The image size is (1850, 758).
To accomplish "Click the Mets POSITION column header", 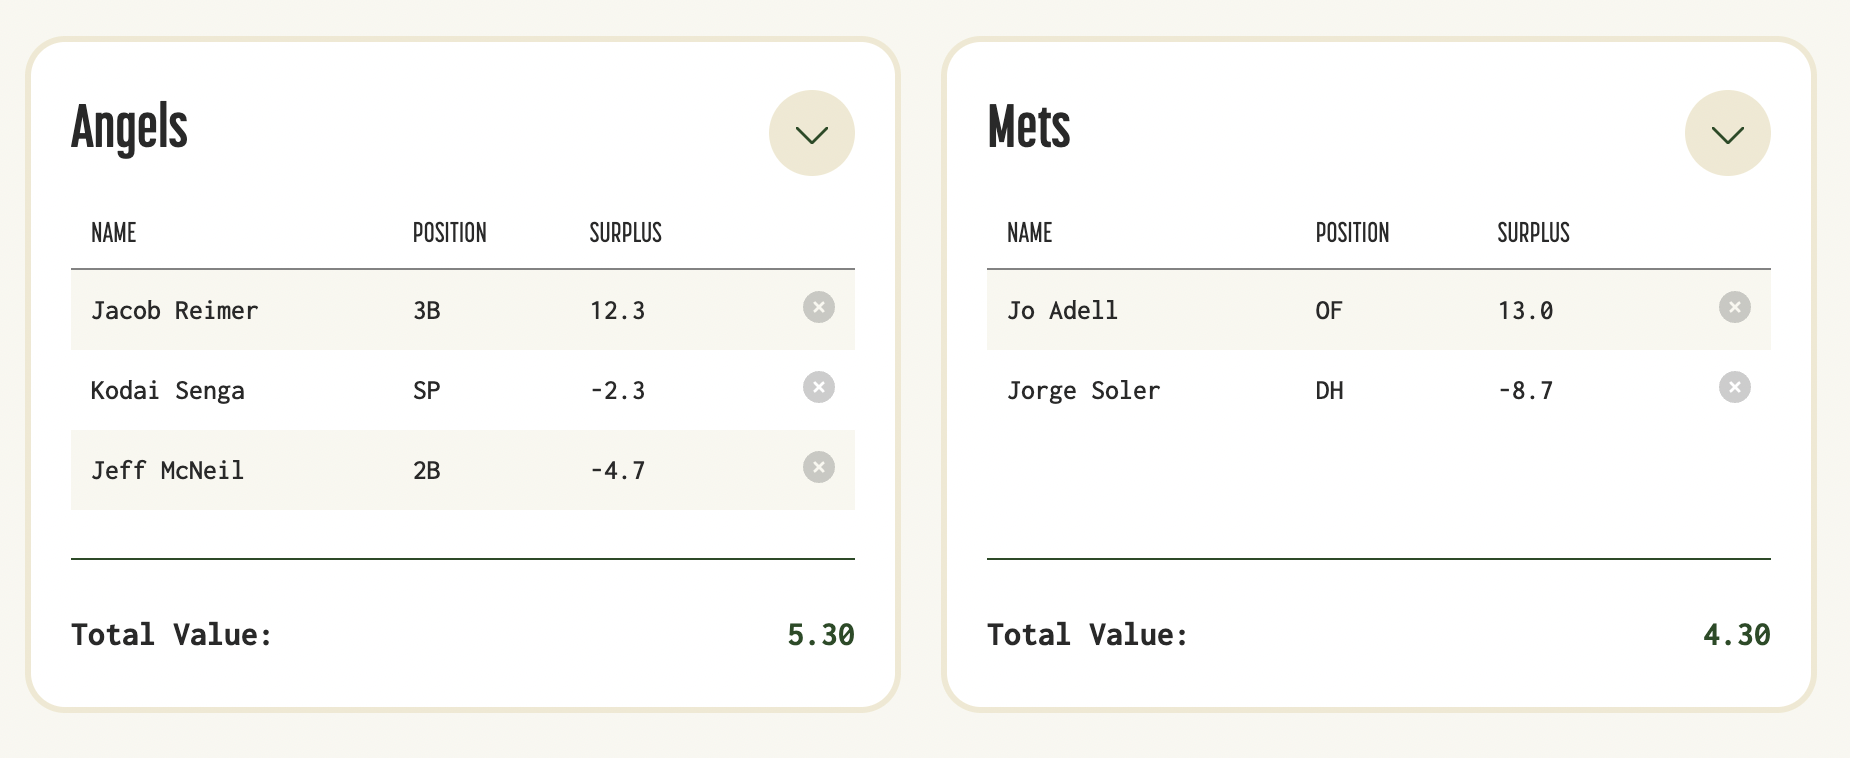I will 1352,233.
